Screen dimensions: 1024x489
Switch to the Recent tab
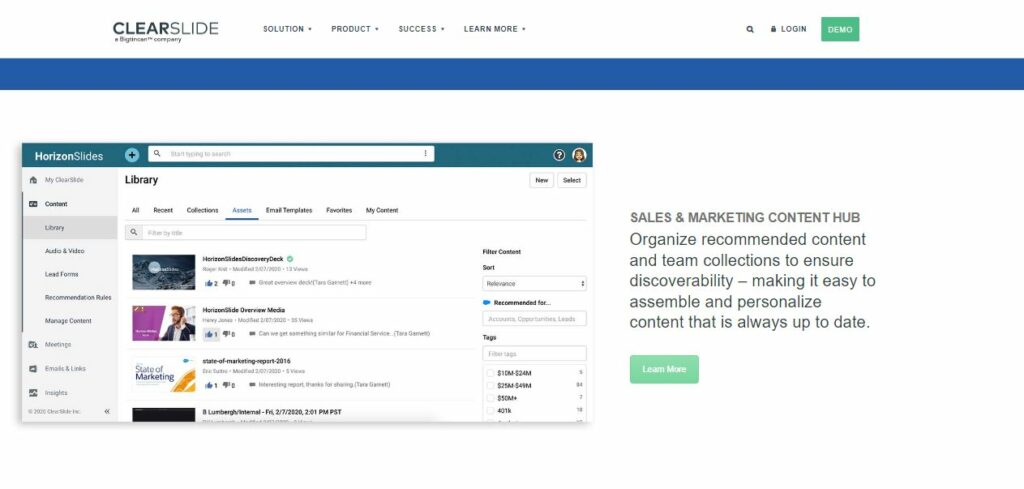point(163,210)
